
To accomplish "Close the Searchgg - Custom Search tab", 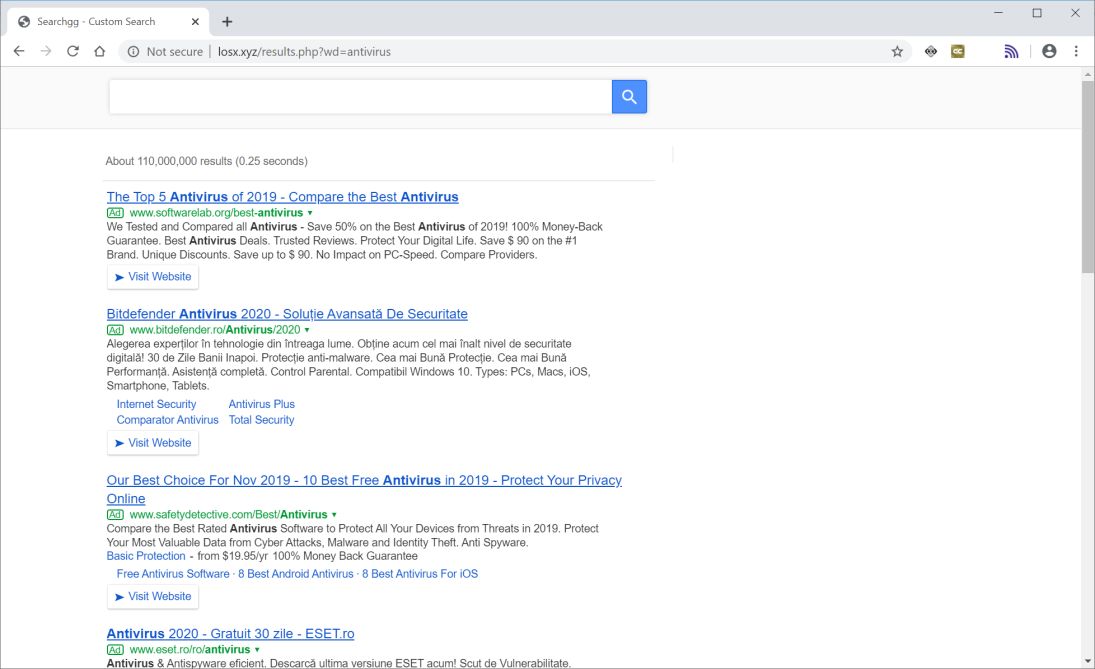I will [196, 22].
